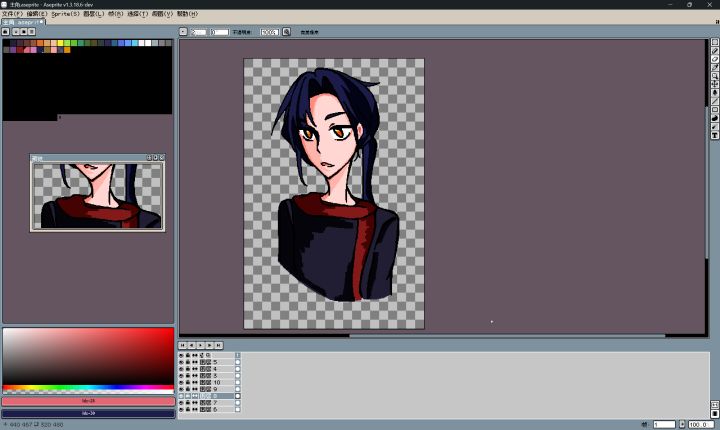Open the palette options menu button
Screen dimensions: 720x430
point(31,32)
